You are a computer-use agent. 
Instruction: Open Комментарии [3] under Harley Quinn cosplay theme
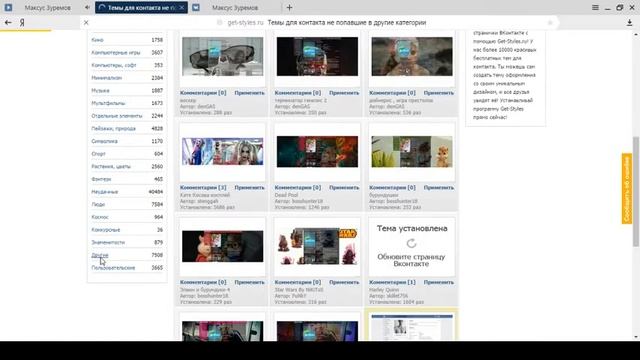(x=203, y=188)
